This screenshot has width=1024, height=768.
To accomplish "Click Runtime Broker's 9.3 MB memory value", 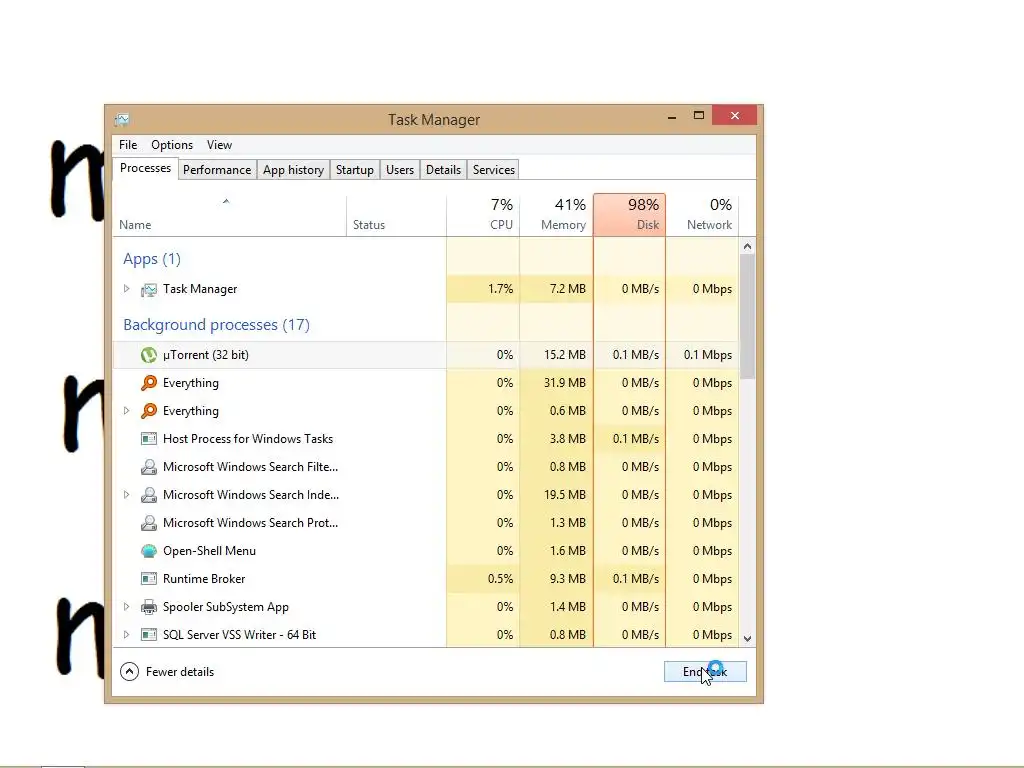I will coord(568,579).
